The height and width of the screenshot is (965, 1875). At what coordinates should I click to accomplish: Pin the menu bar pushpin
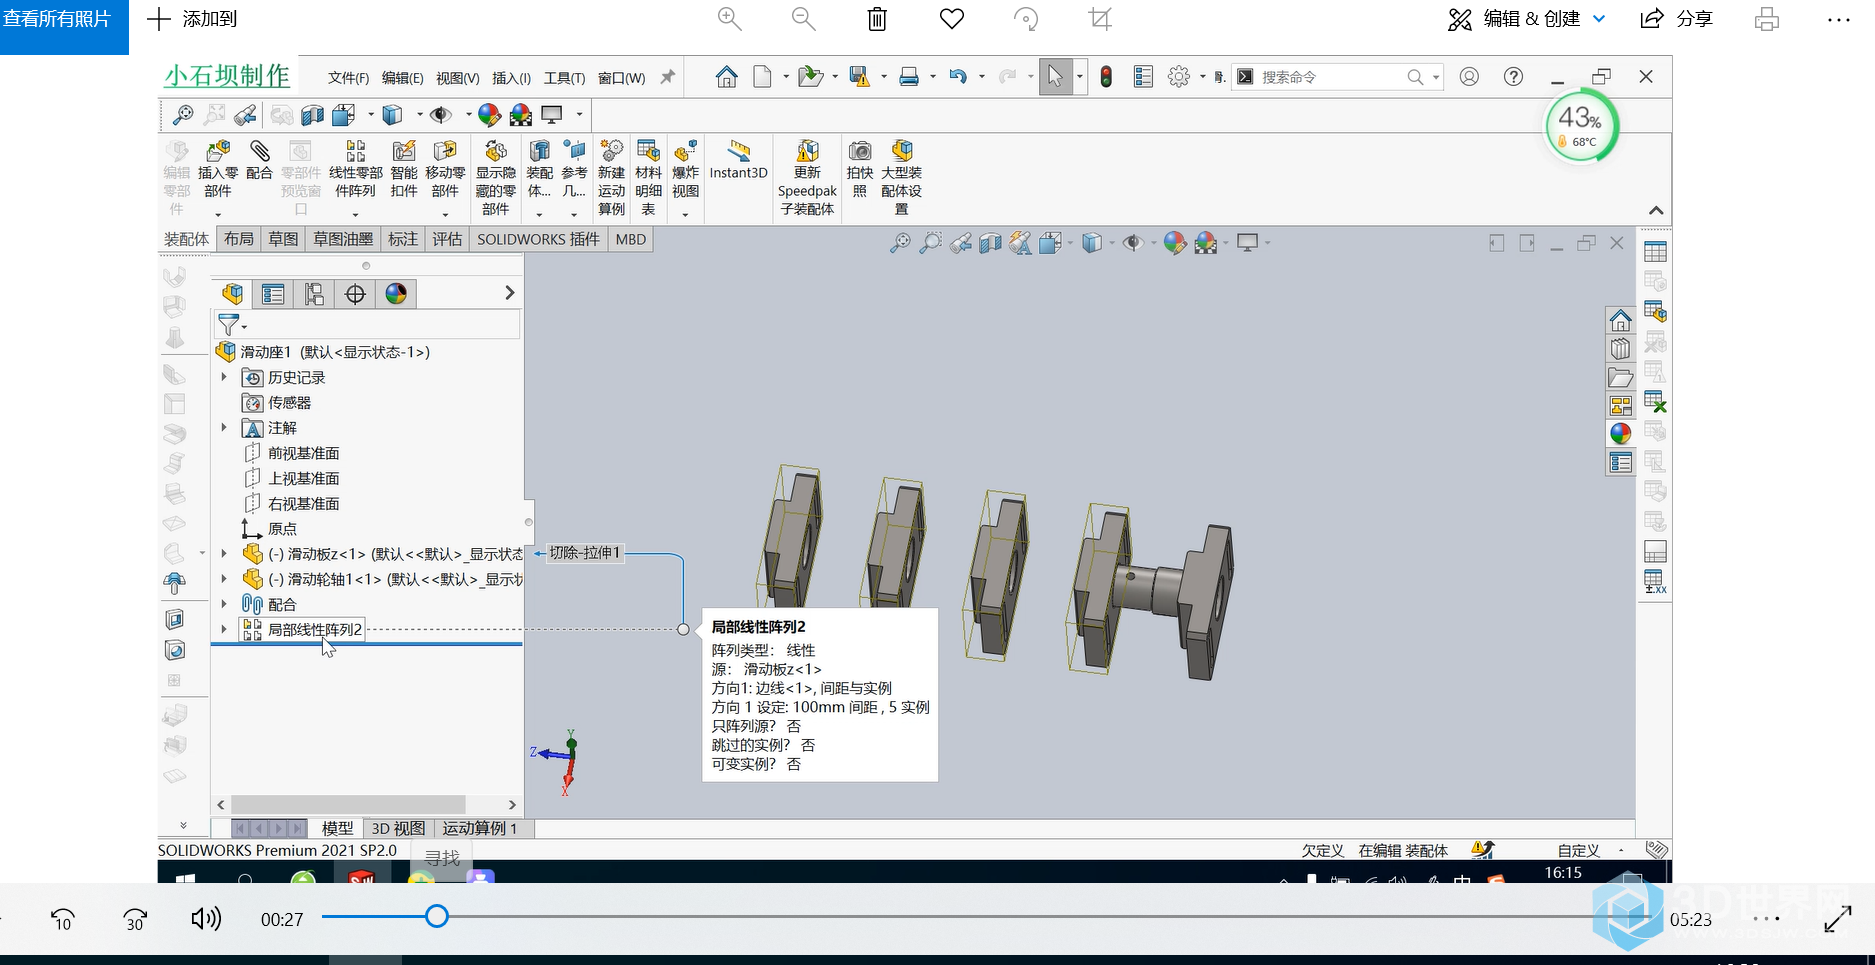click(x=668, y=77)
